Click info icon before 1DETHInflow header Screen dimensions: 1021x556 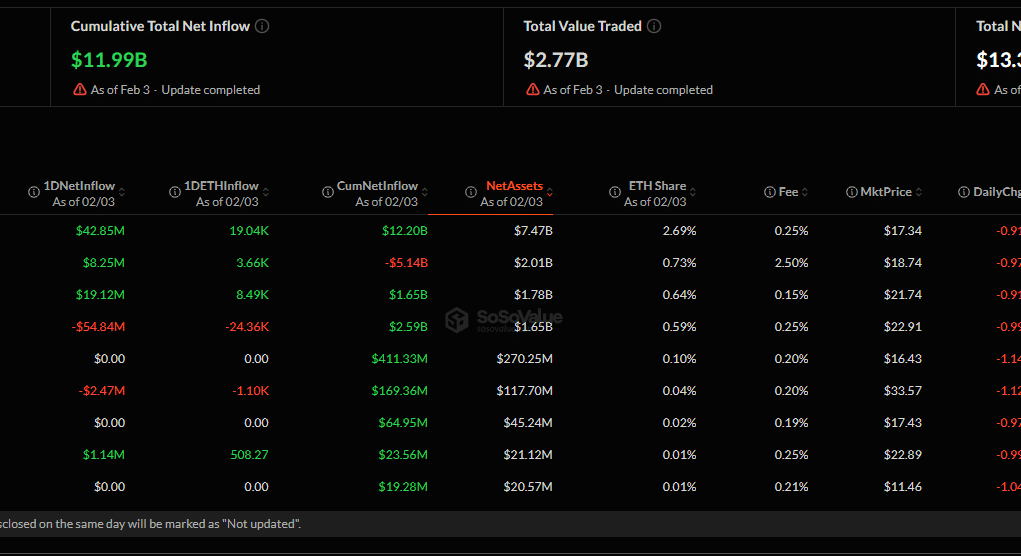[176, 187]
